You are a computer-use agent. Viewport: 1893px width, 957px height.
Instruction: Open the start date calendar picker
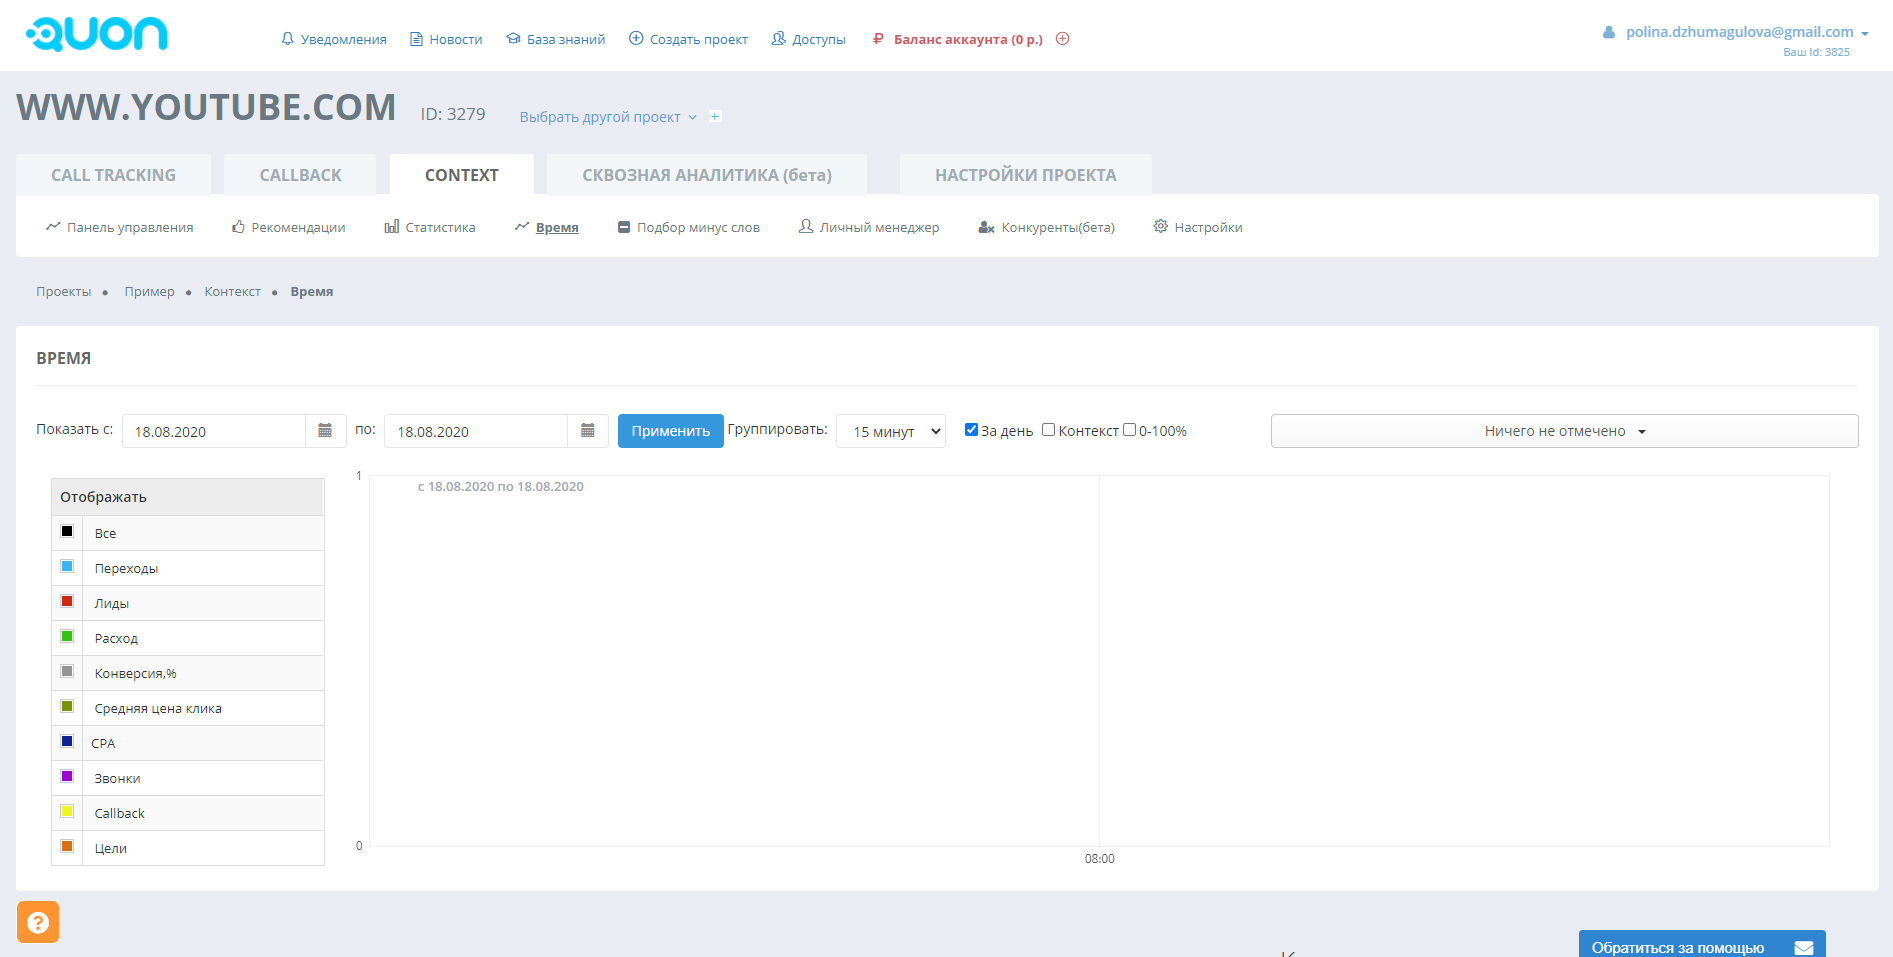click(x=325, y=431)
